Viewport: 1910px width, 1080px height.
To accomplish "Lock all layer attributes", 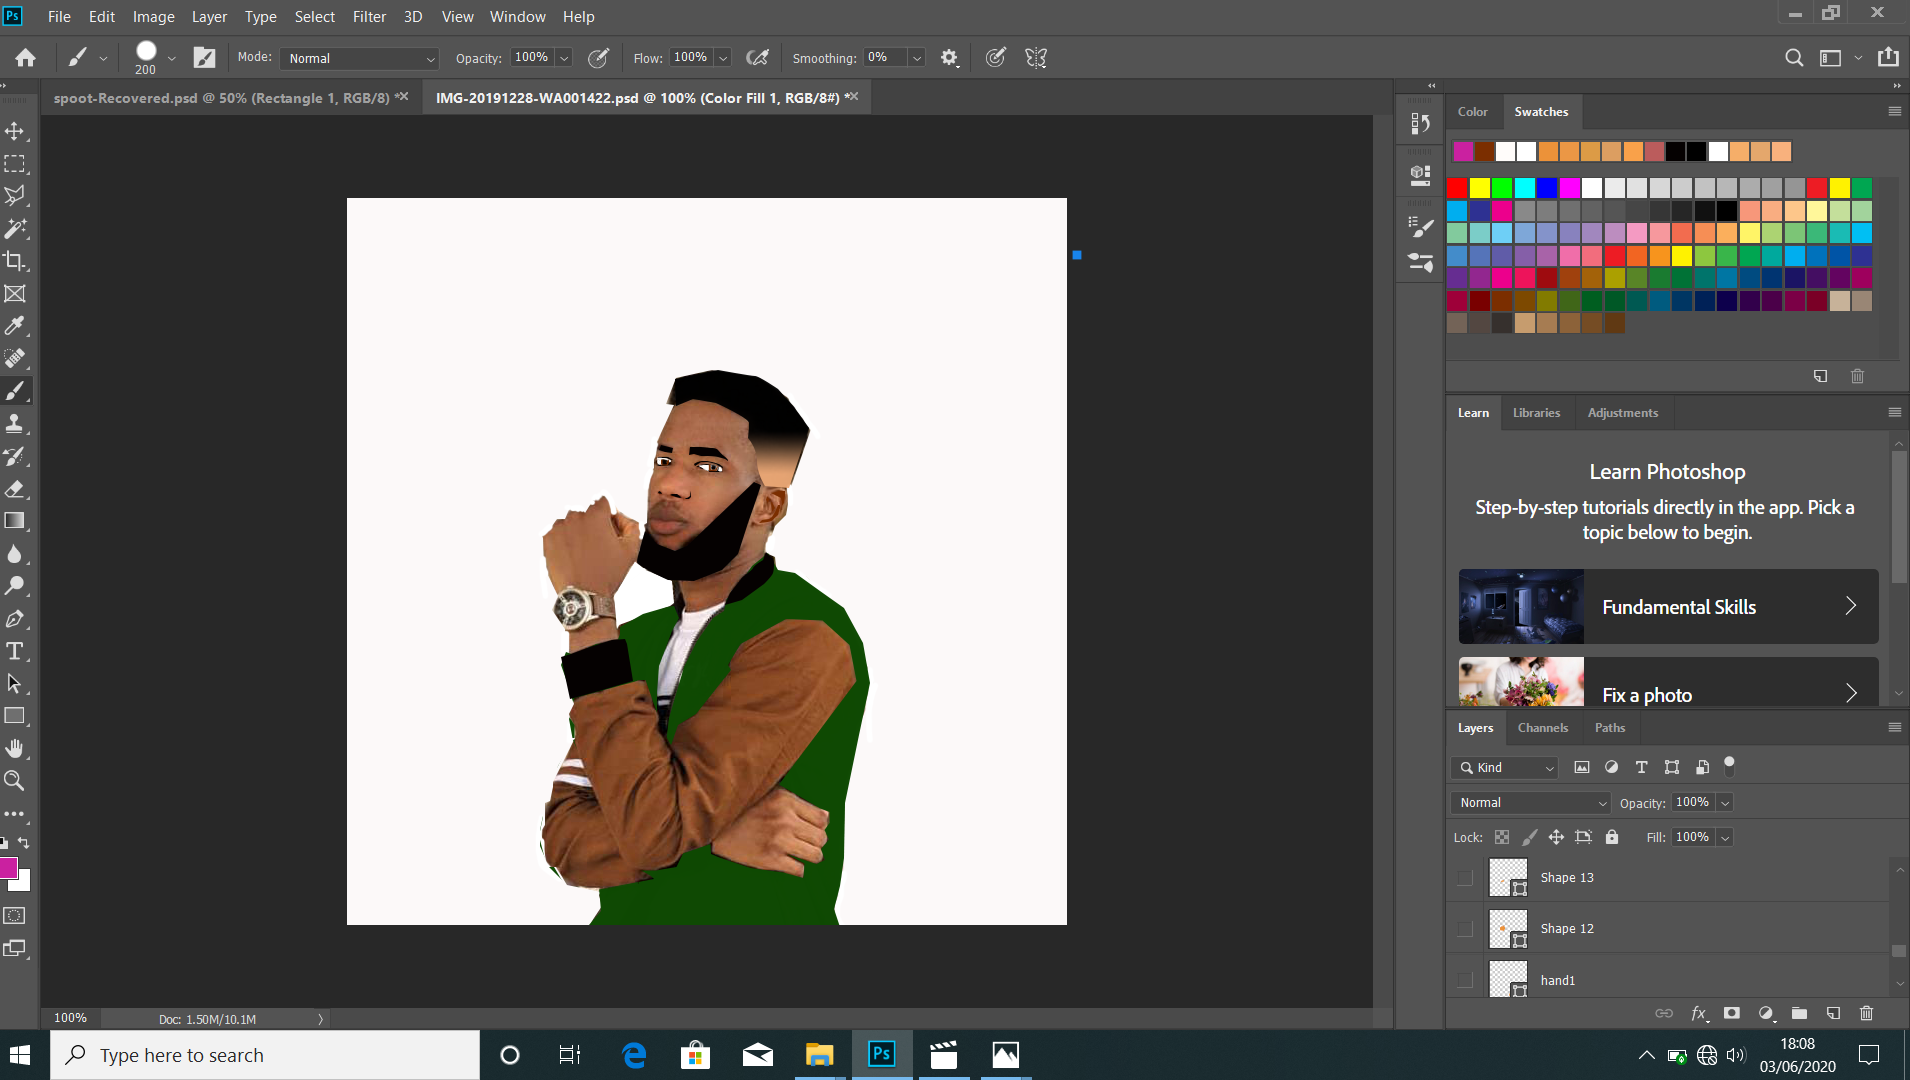I will [1612, 837].
